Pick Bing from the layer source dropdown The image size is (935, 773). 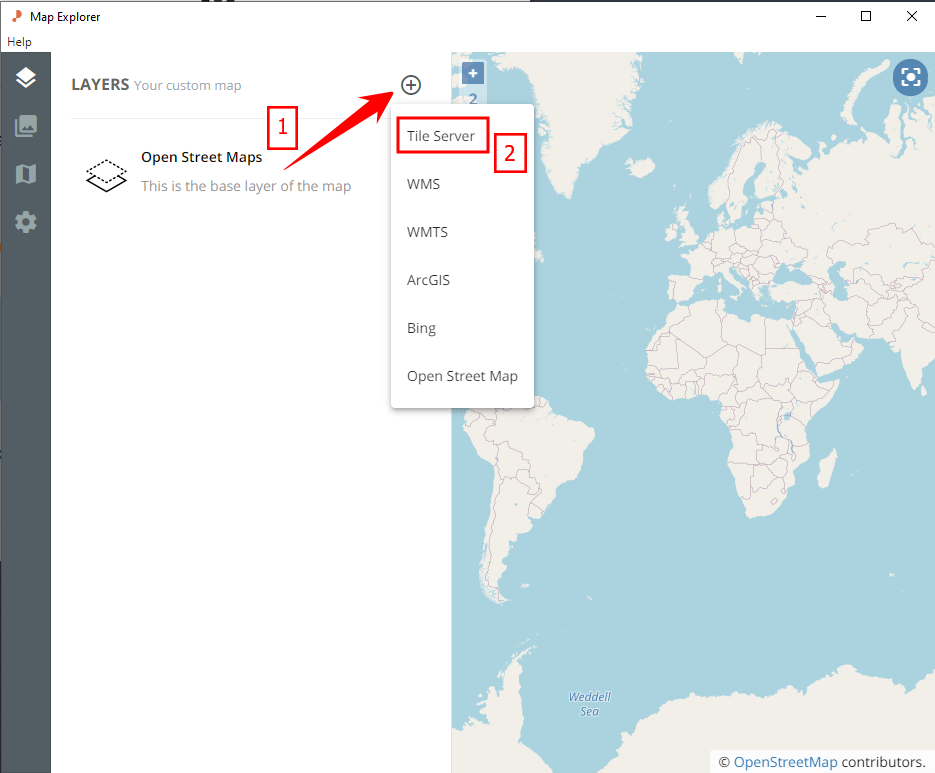pyautogui.click(x=421, y=328)
